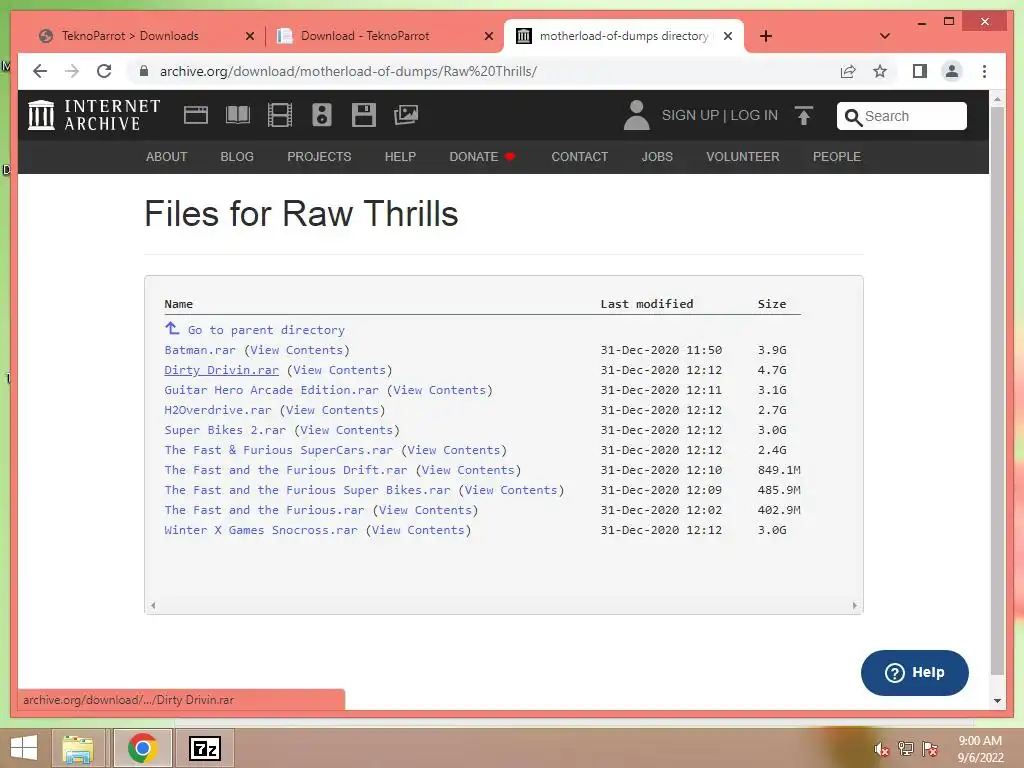Open the Video film-strip icon

point(280,115)
